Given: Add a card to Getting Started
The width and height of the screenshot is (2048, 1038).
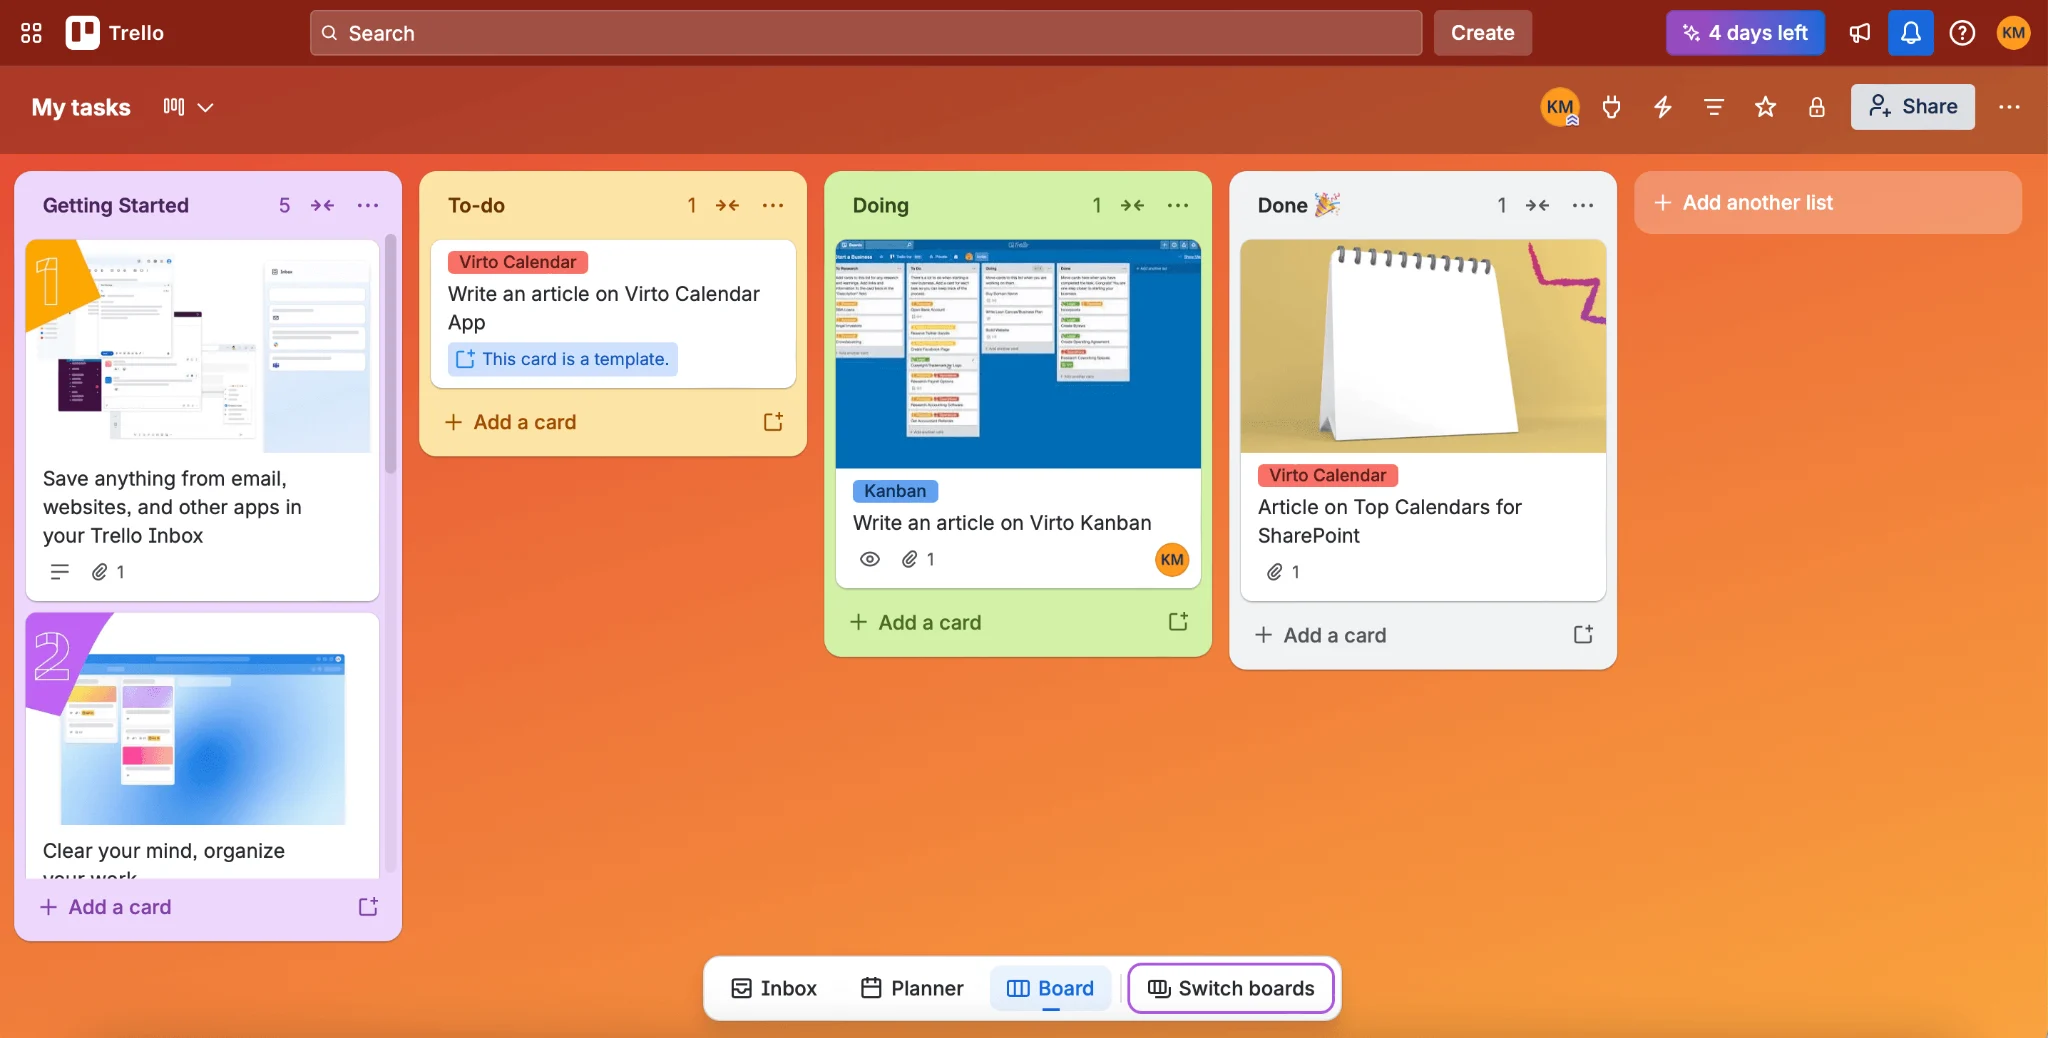Looking at the screenshot, I should tap(106, 907).
